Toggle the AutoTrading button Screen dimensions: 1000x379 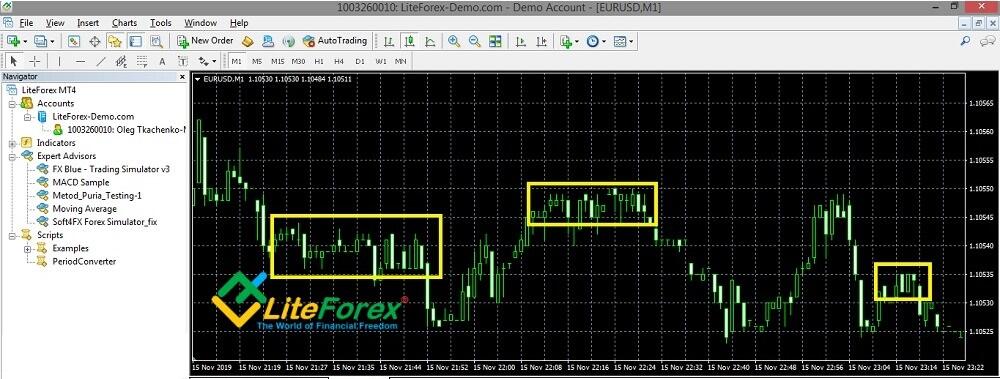[x=335, y=41]
